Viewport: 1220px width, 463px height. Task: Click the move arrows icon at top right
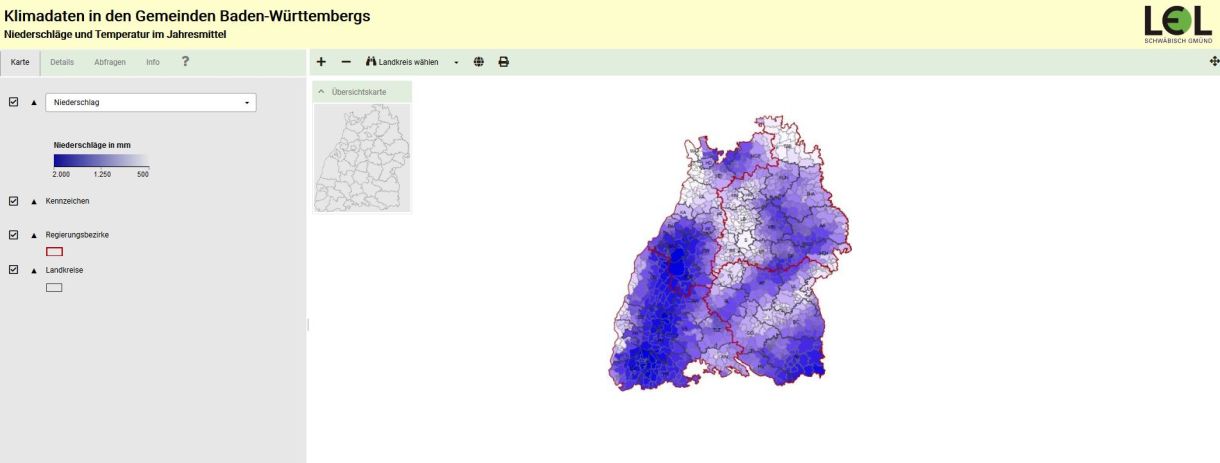[x=1214, y=62]
